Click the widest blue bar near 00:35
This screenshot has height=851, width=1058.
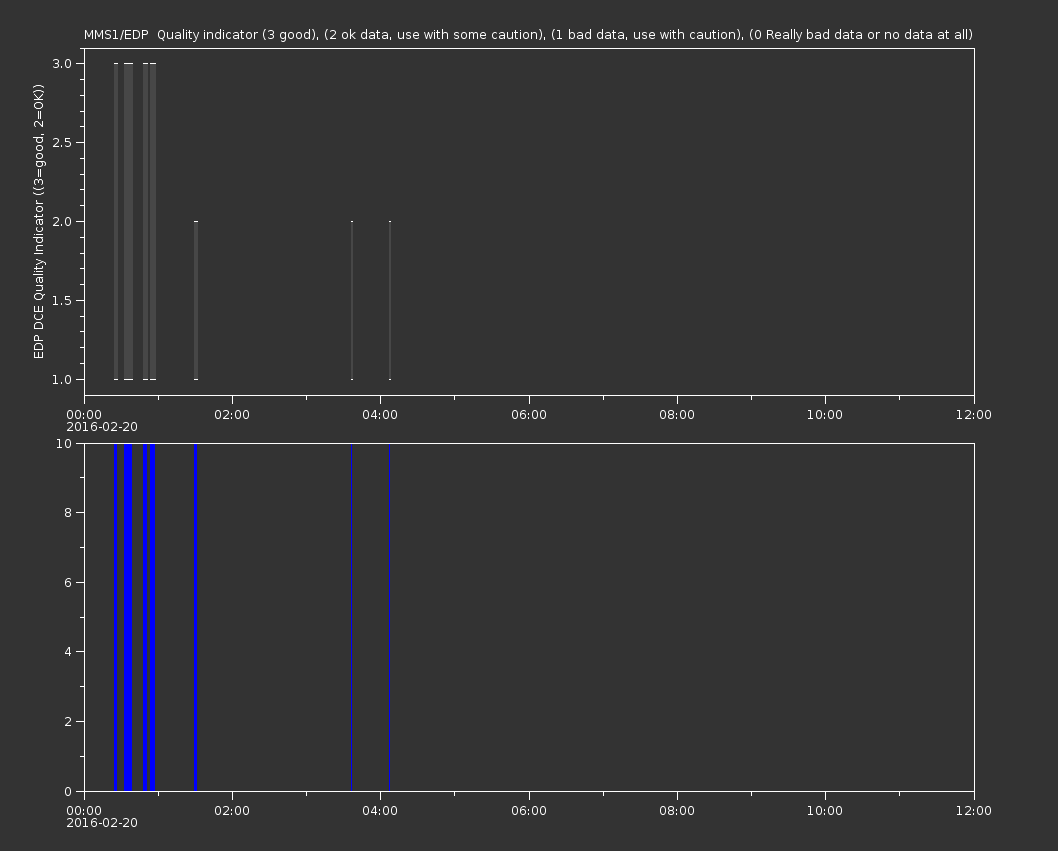[128, 617]
